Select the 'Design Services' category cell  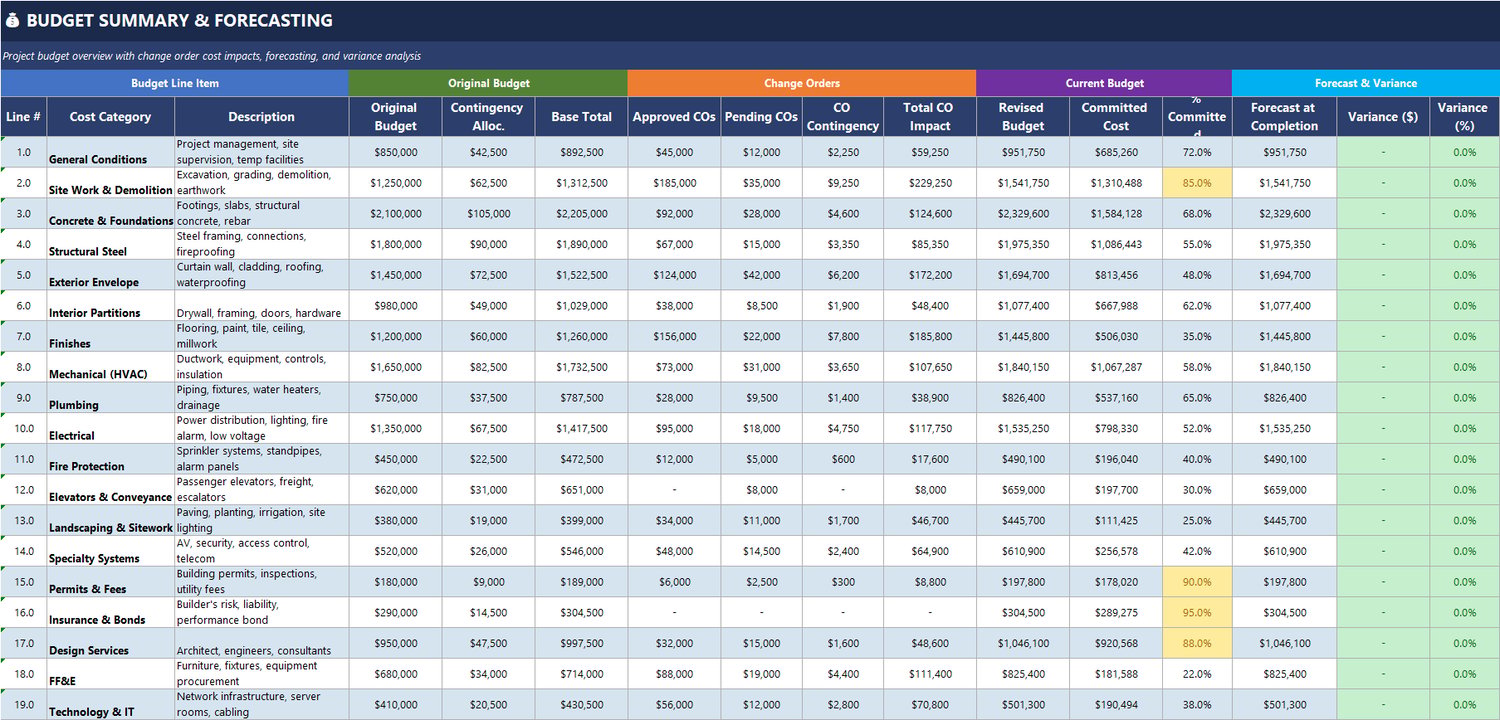(x=111, y=644)
